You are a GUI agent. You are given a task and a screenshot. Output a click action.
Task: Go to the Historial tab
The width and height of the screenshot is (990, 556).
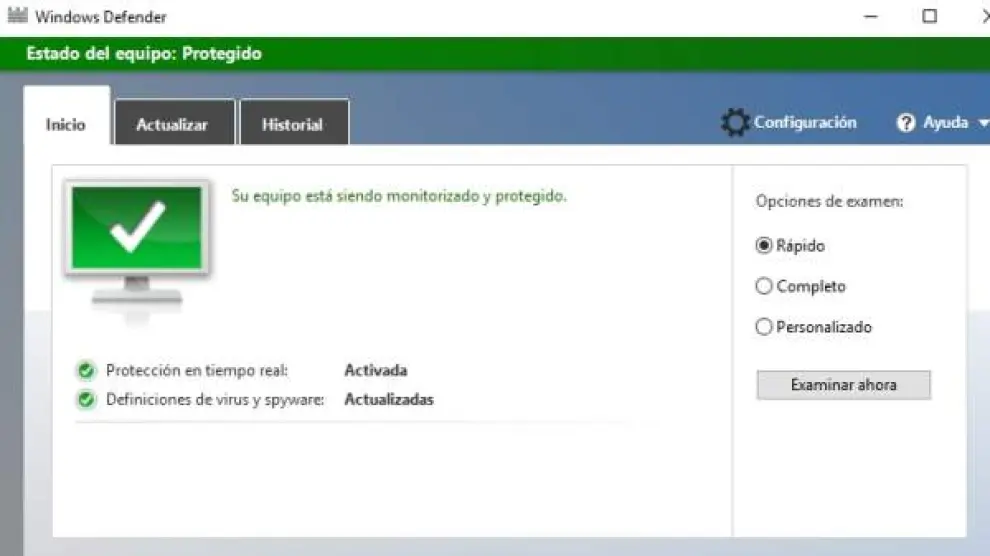tap(292, 125)
